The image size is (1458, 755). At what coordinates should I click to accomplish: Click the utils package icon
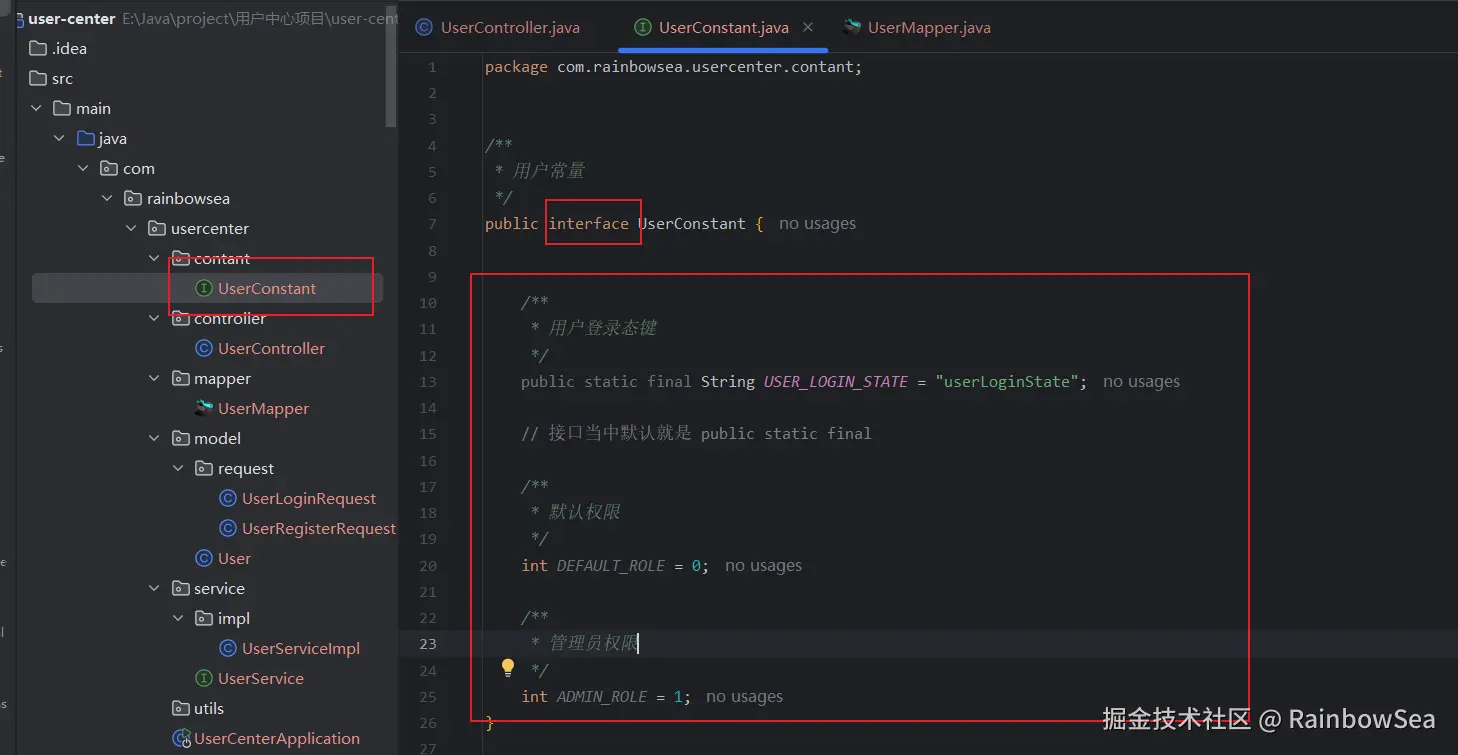click(x=181, y=708)
